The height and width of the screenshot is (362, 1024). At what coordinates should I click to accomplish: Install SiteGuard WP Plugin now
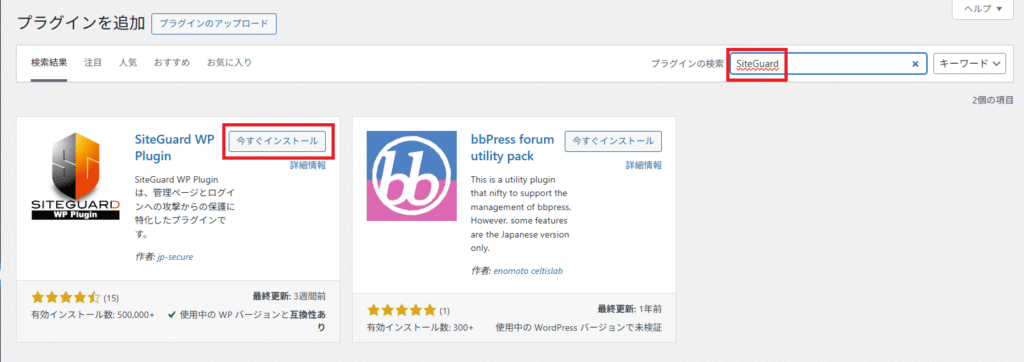coord(278,140)
